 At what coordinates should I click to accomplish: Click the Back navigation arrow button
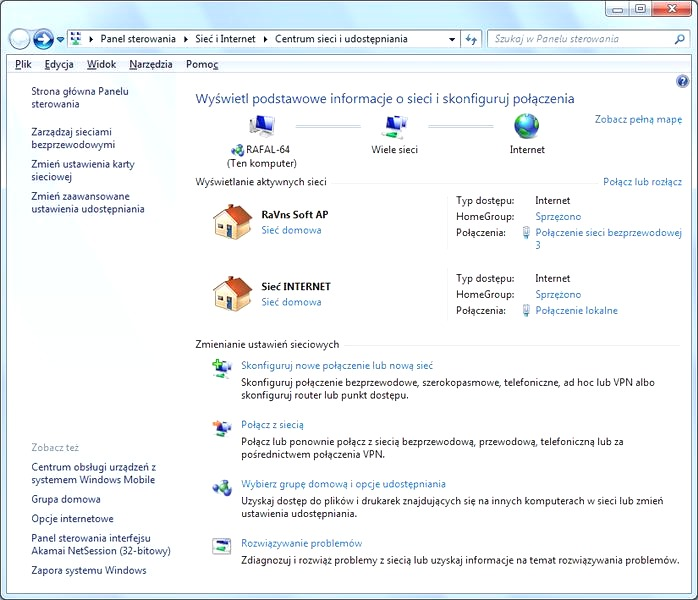19,39
